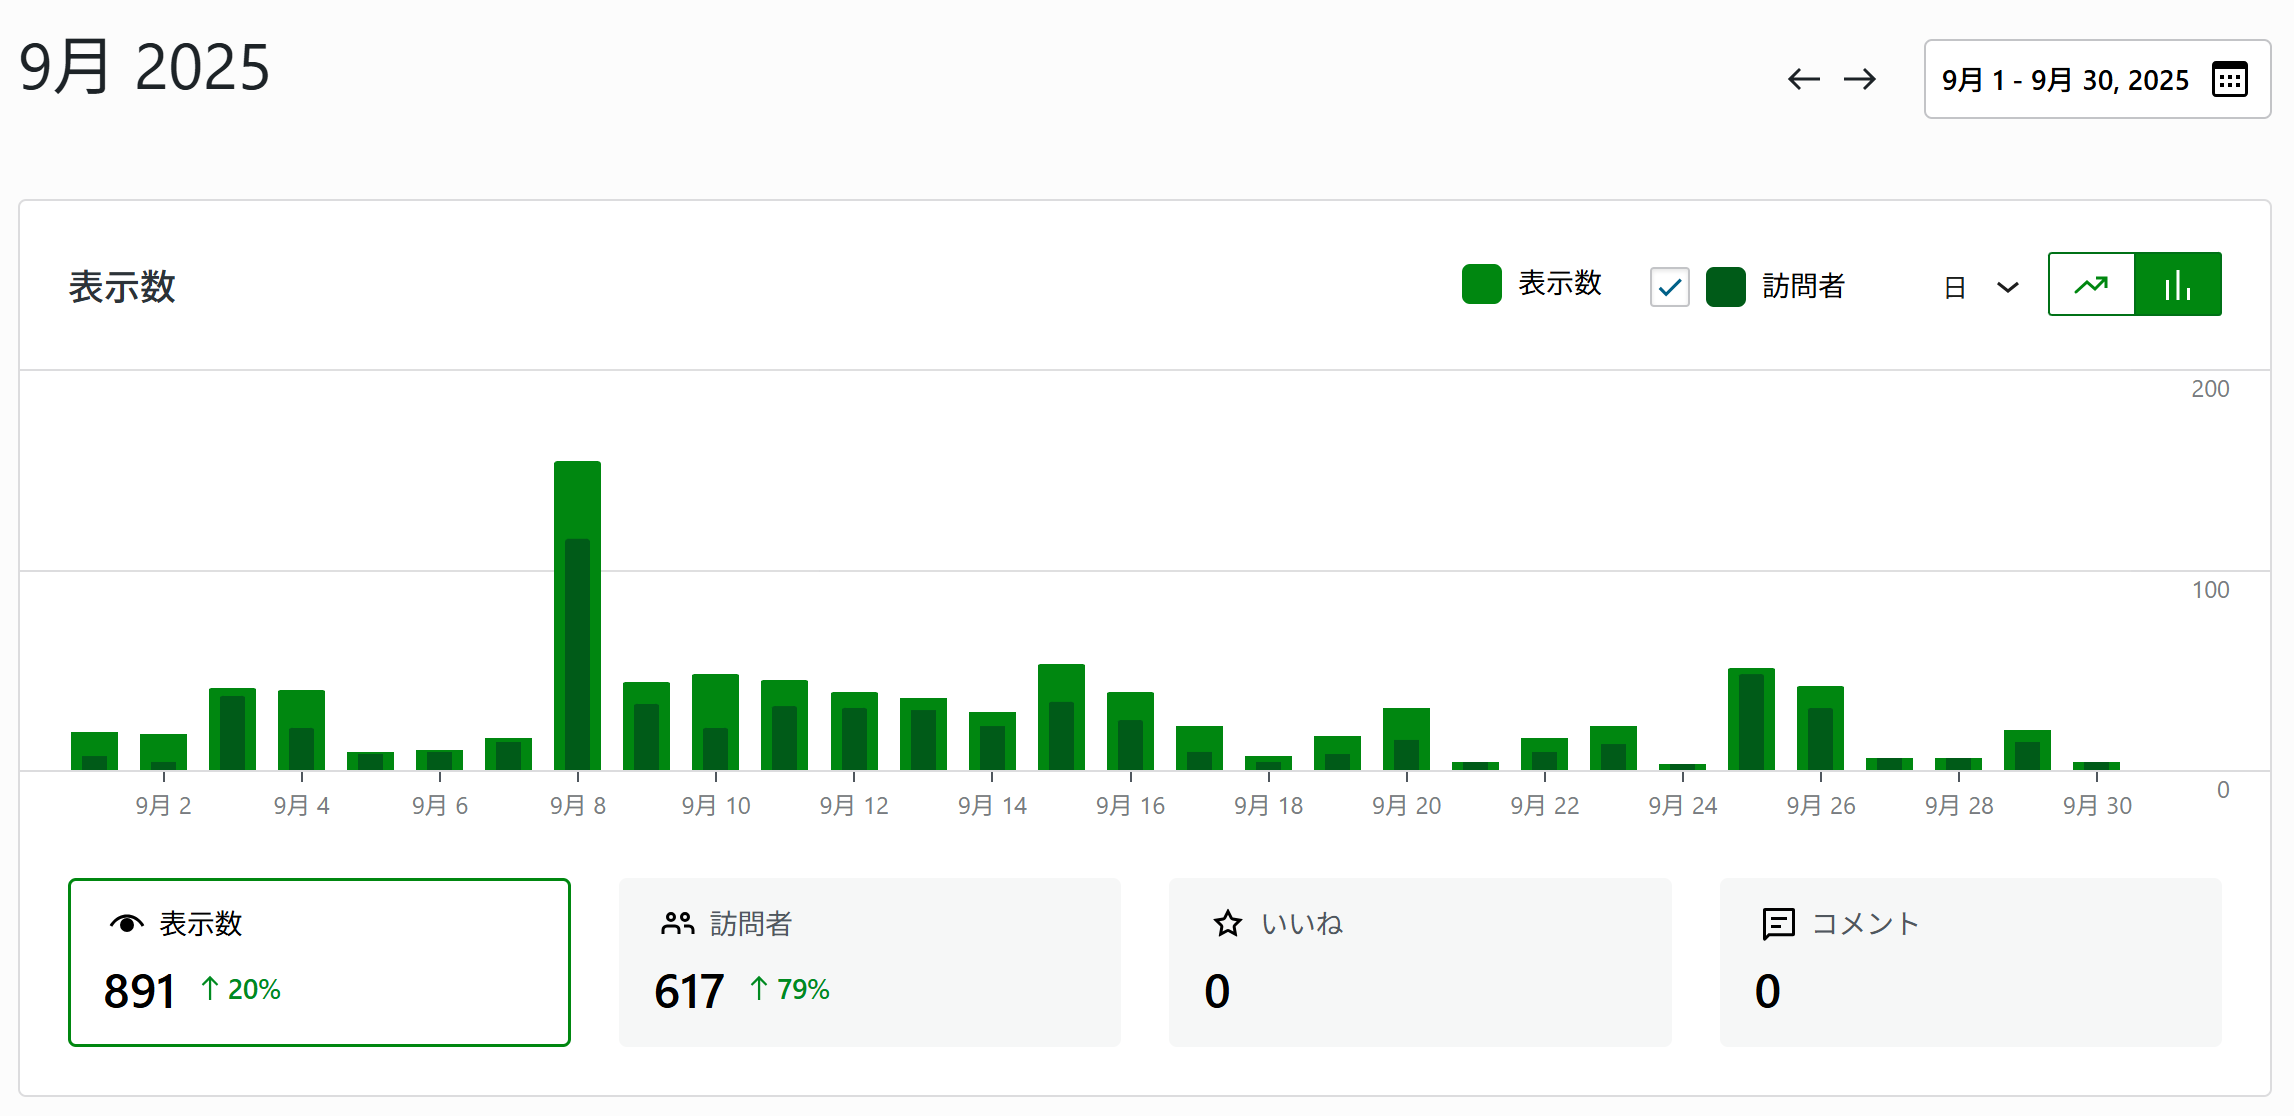Select the 表示数 stats tab showing 891
This screenshot has height=1116, width=2294.
(x=319, y=962)
